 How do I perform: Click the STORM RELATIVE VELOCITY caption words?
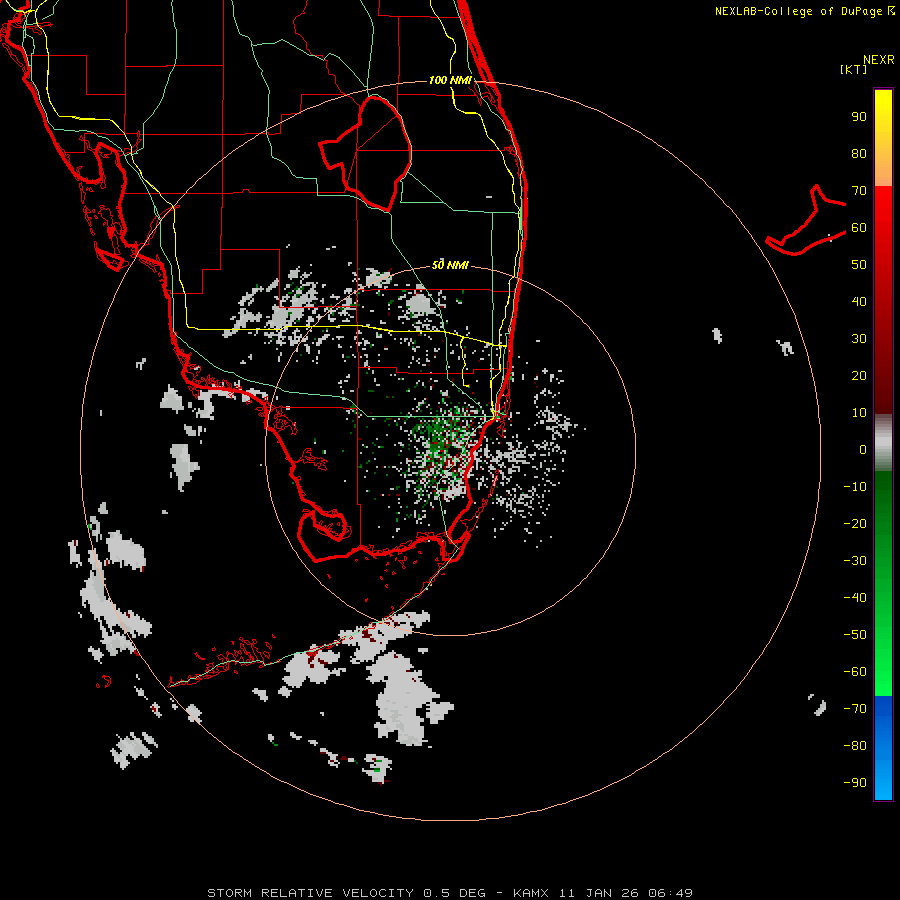[310, 893]
